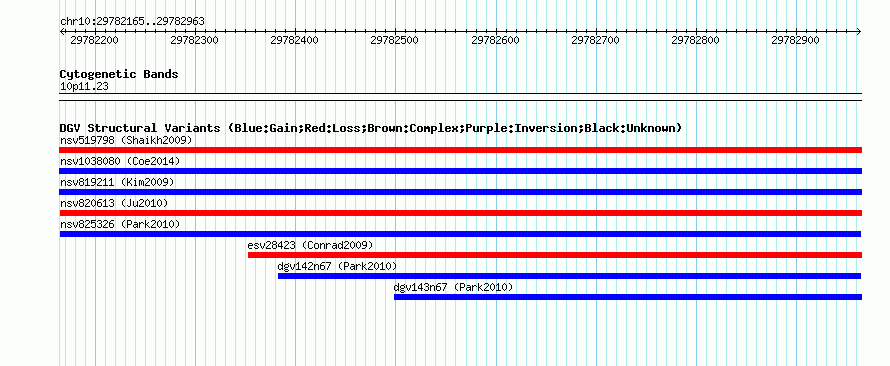Open the dgv143n67 (Park2010) variant label
Screen dimensions: 890x366
coord(454,287)
